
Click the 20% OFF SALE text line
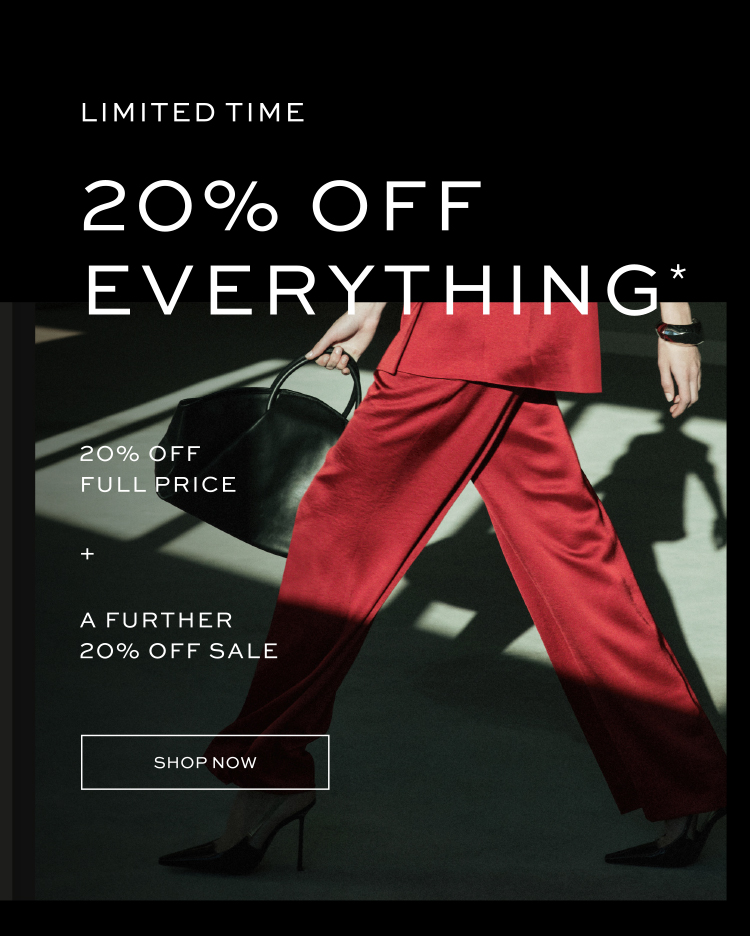(179, 651)
